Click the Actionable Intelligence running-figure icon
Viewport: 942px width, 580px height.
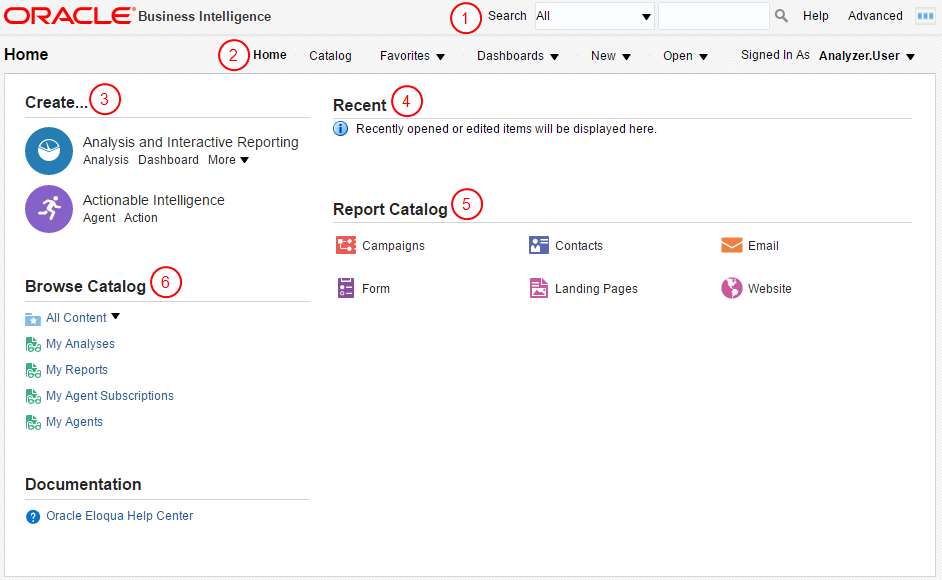pos(49,209)
